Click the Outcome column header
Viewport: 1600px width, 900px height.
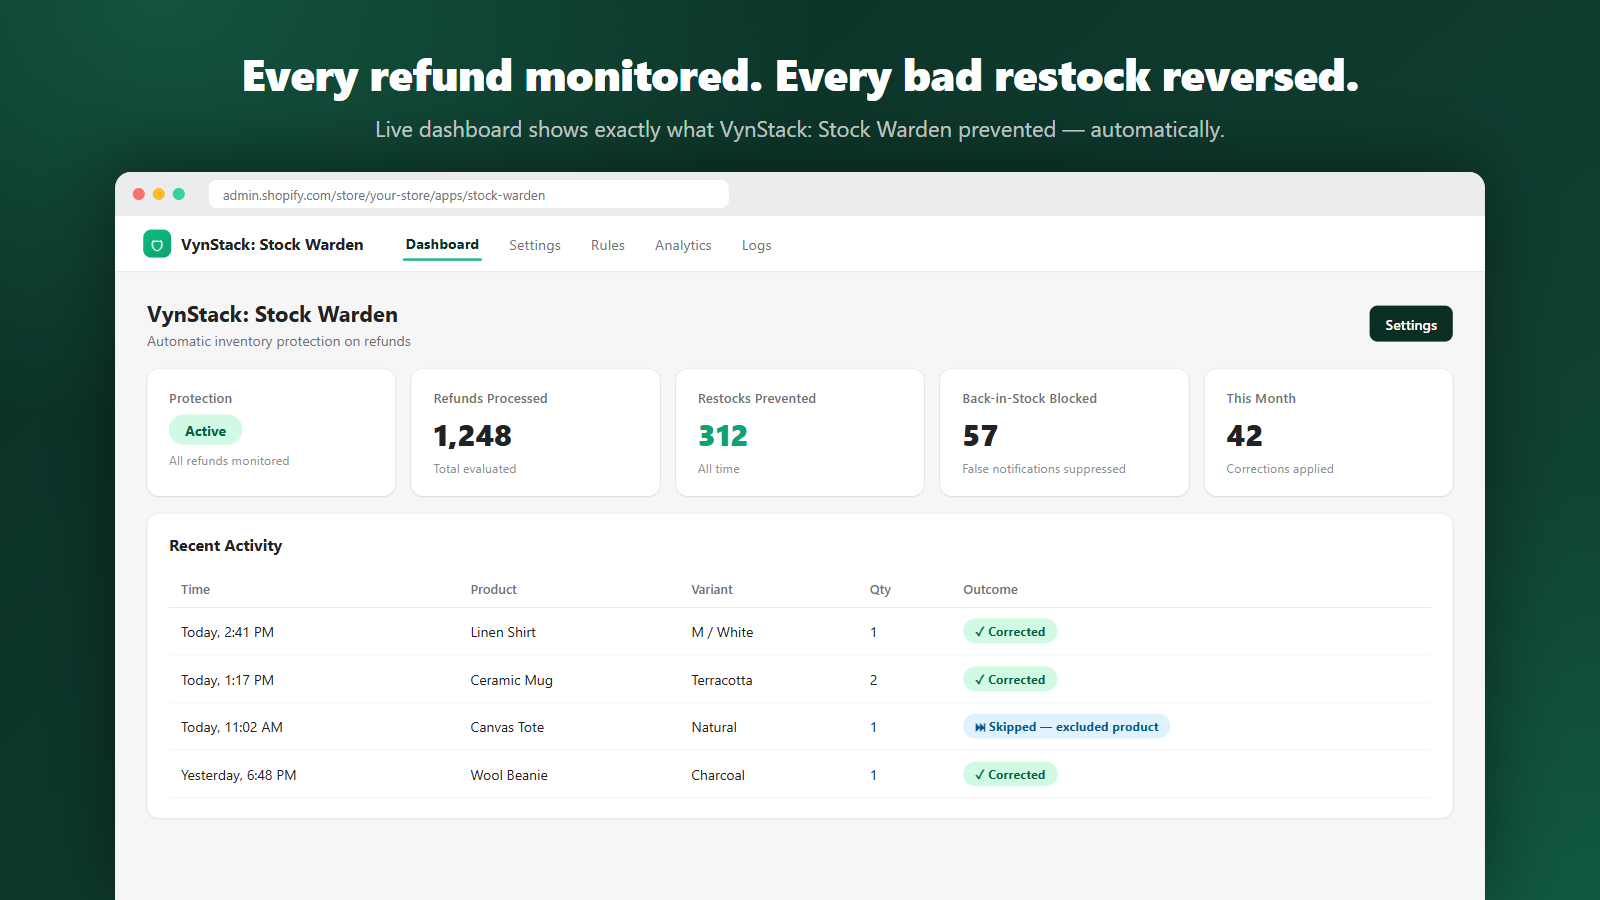click(990, 590)
